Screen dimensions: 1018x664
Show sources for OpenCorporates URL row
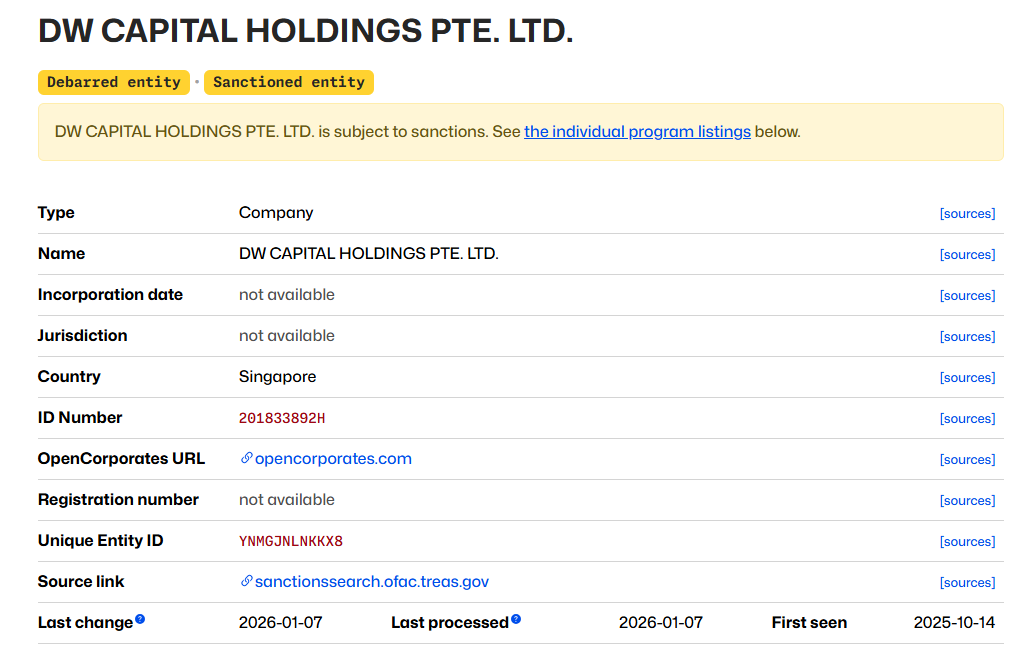click(x=967, y=460)
